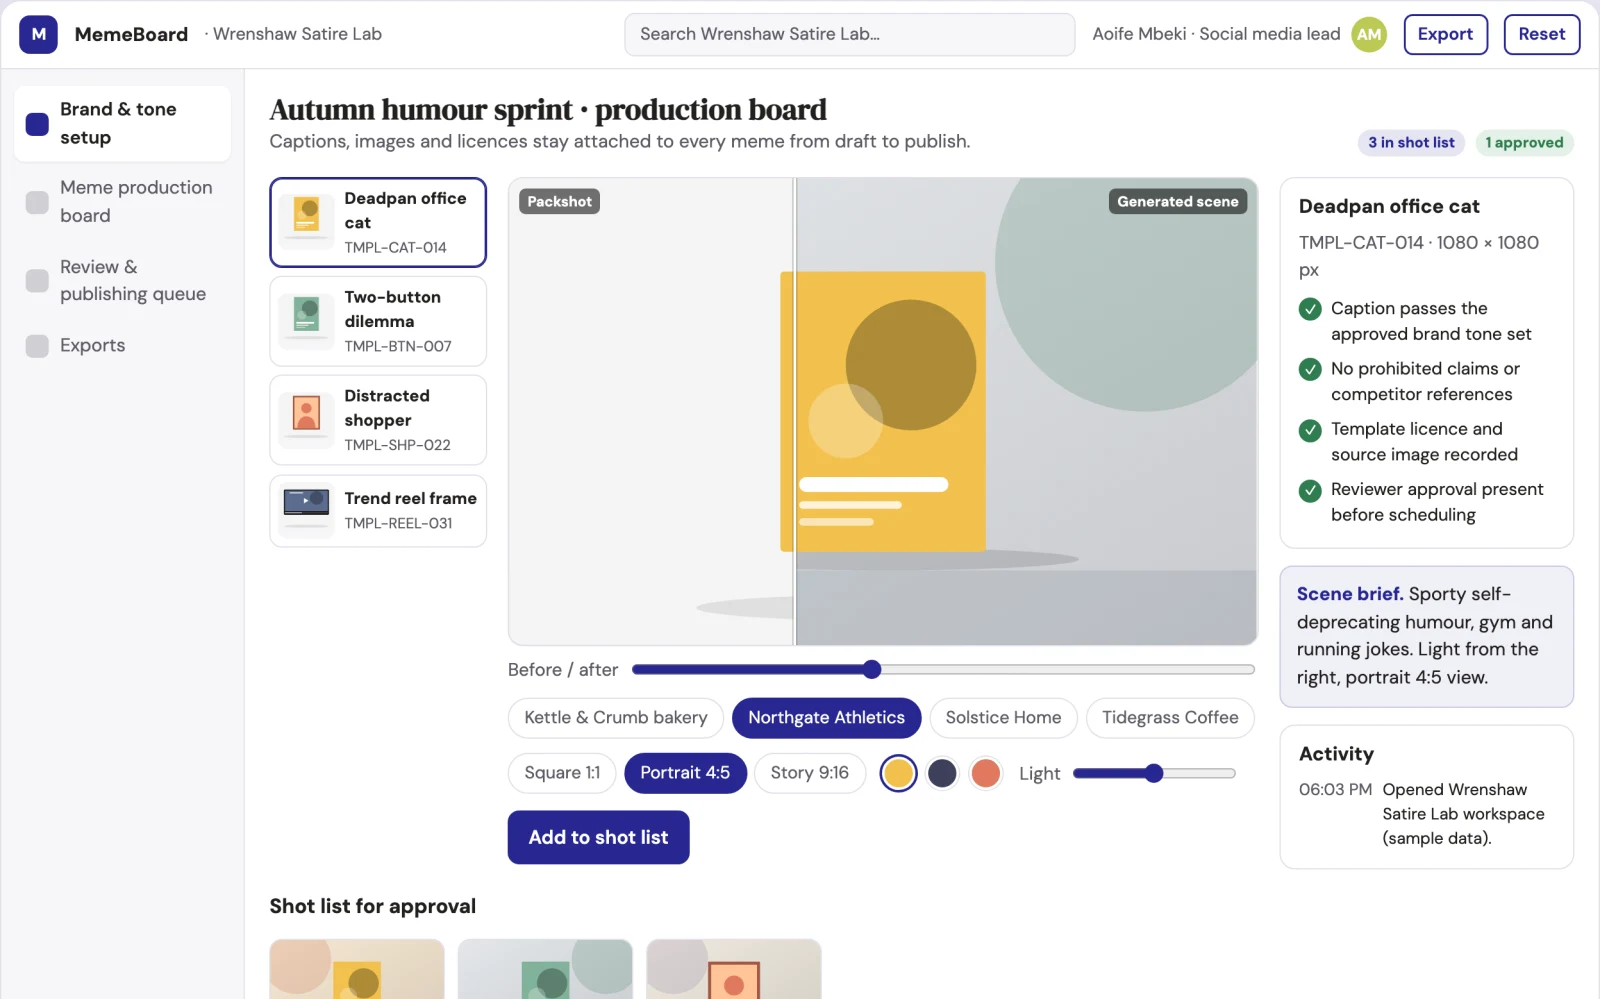Click the check icon beside No prohibited claims
Screen dimensions: 1600x999
tap(1310, 369)
